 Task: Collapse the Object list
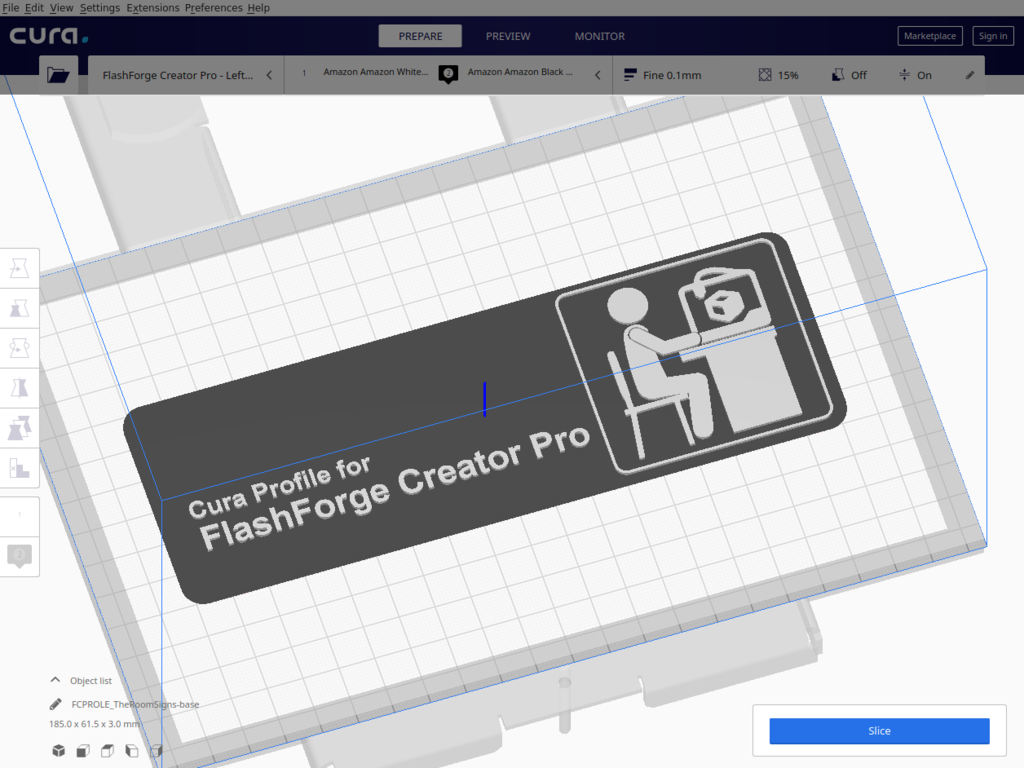[56, 680]
